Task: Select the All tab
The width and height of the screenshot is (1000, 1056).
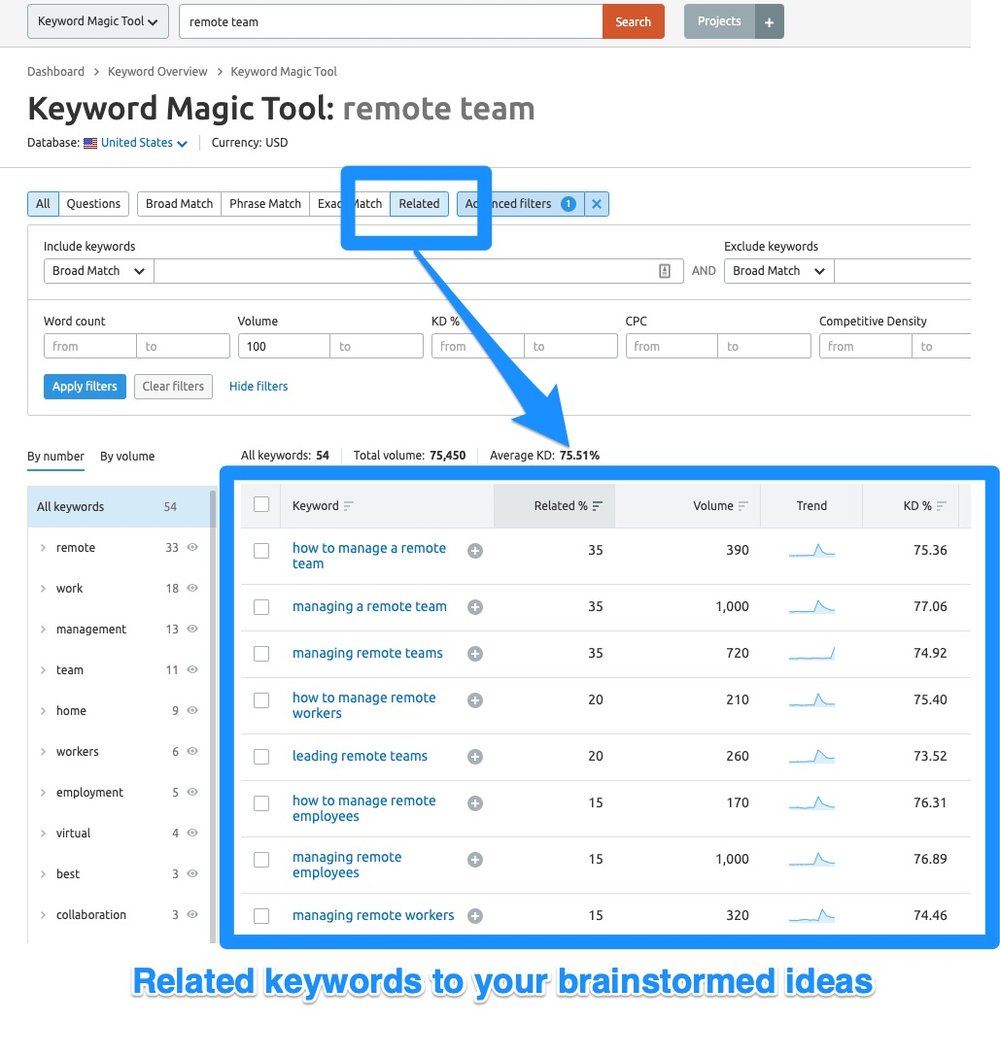Action: pyautogui.click(x=43, y=204)
